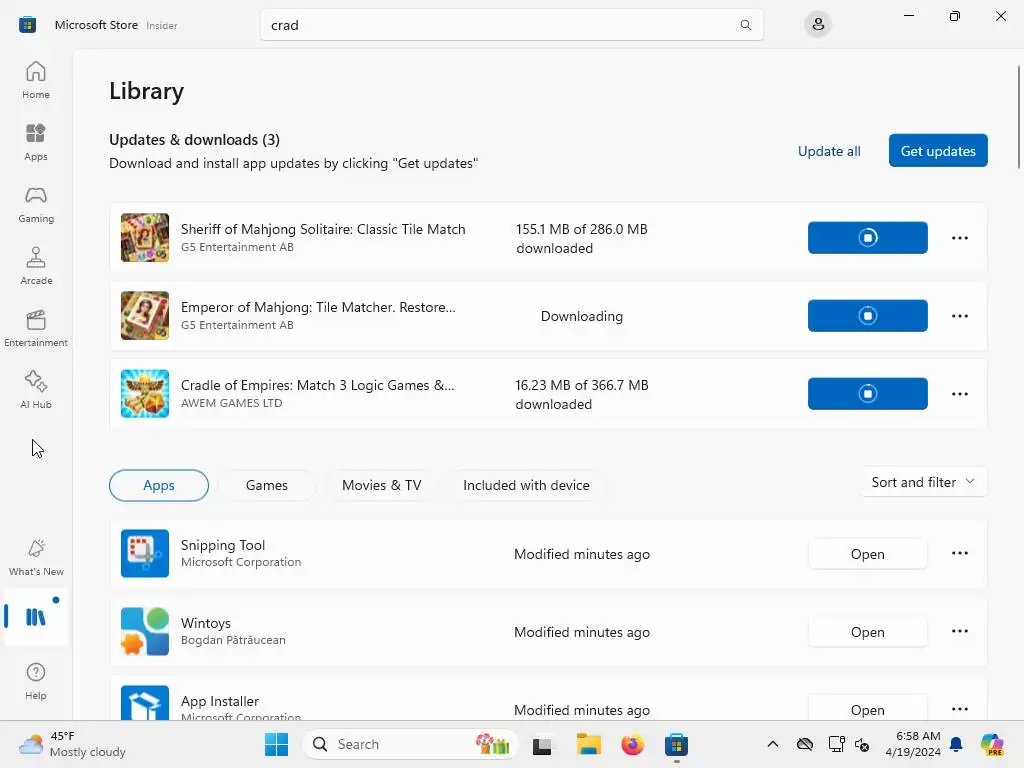Open Help in the sidebar

[x=36, y=681]
